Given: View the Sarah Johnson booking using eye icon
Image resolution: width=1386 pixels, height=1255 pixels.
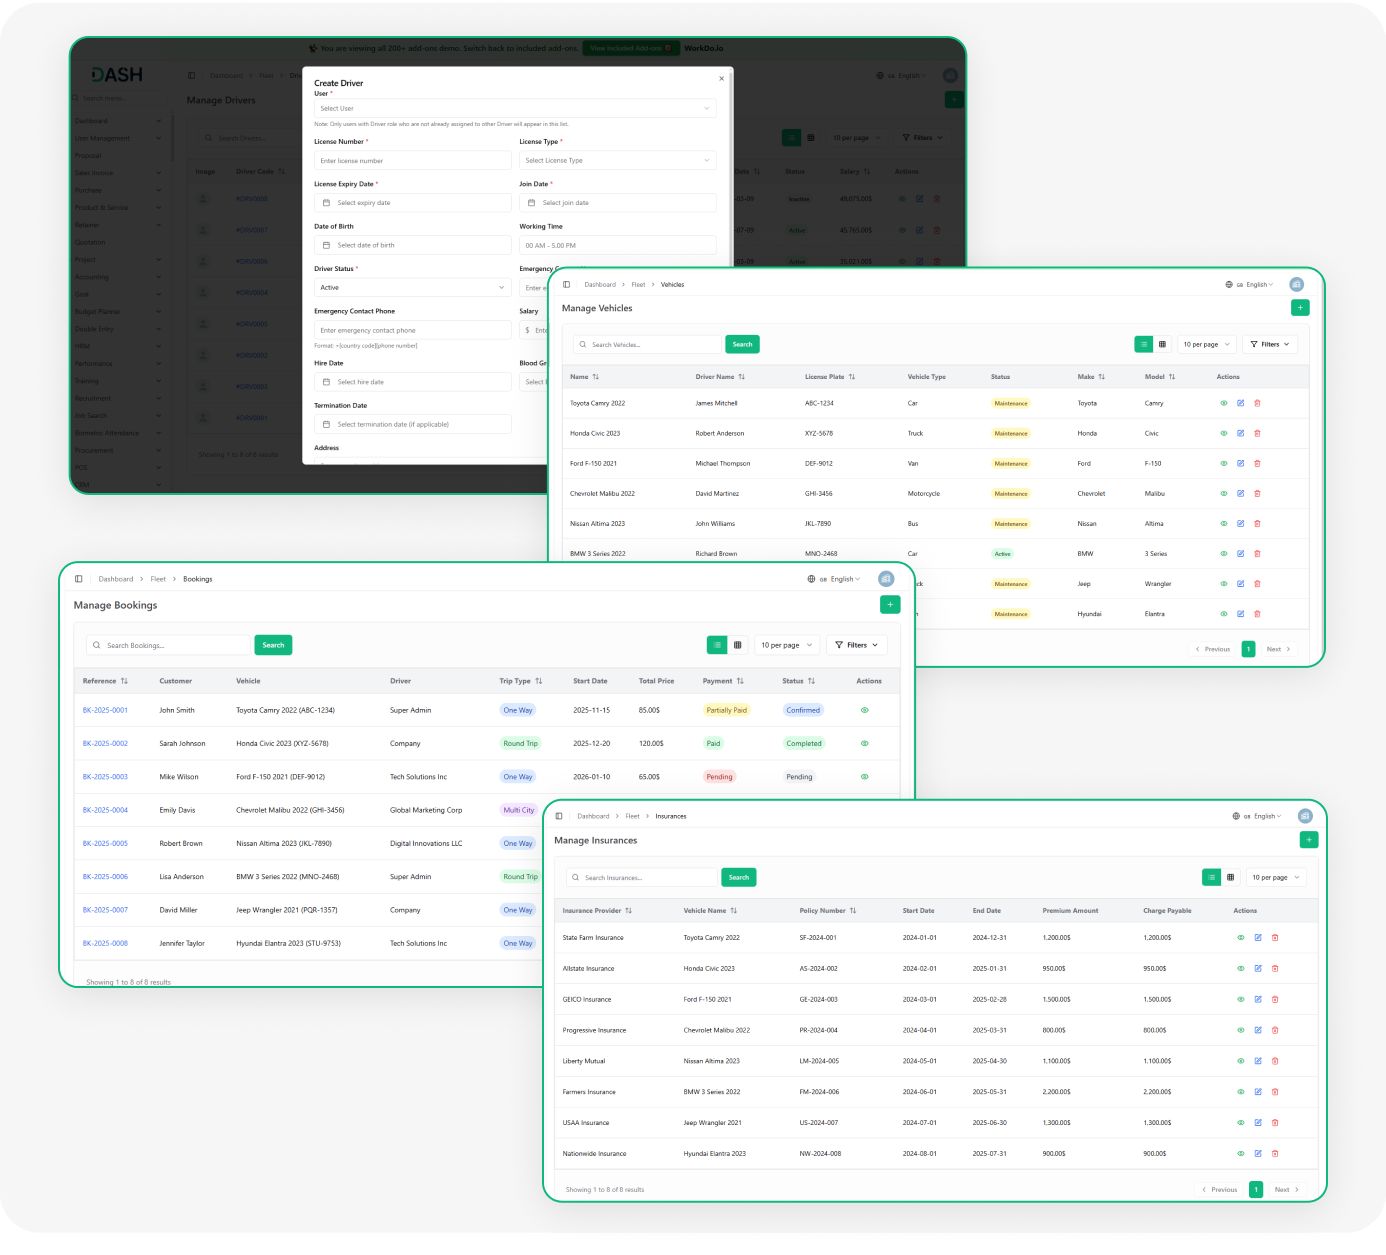Looking at the screenshot, I should click(865, 744).
